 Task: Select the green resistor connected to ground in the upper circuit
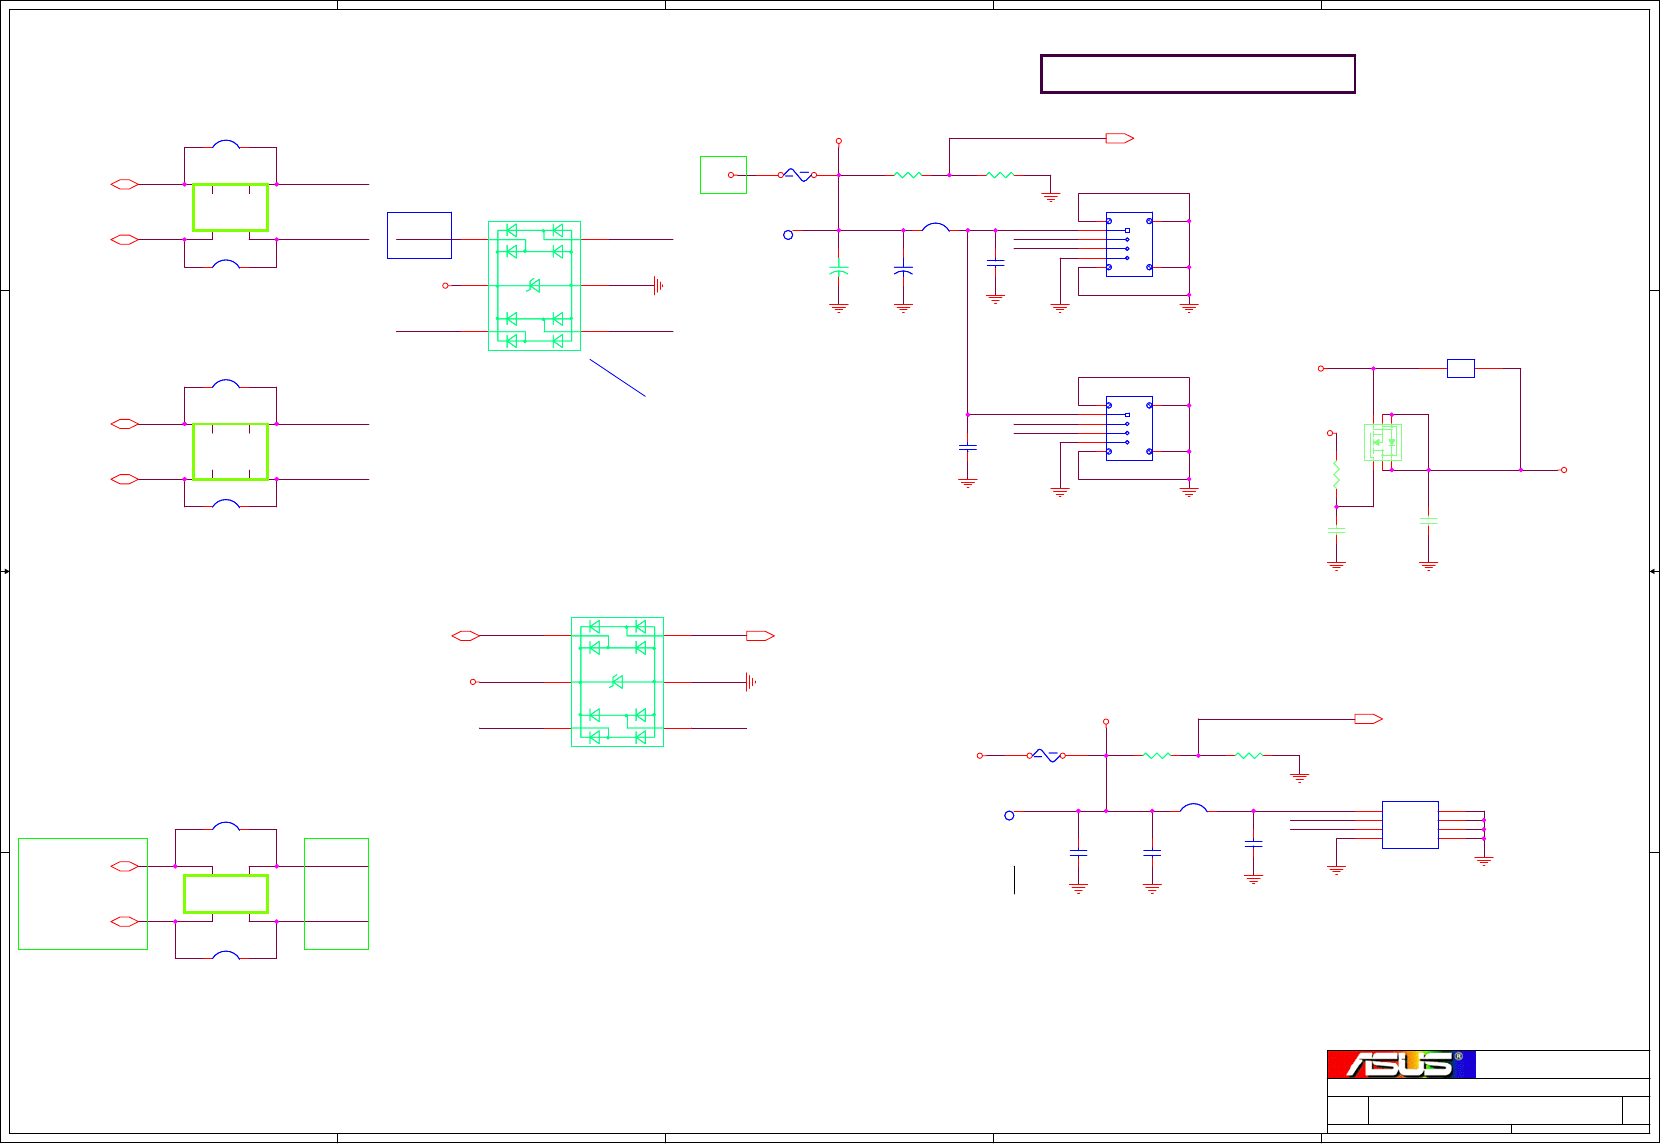1000,175
